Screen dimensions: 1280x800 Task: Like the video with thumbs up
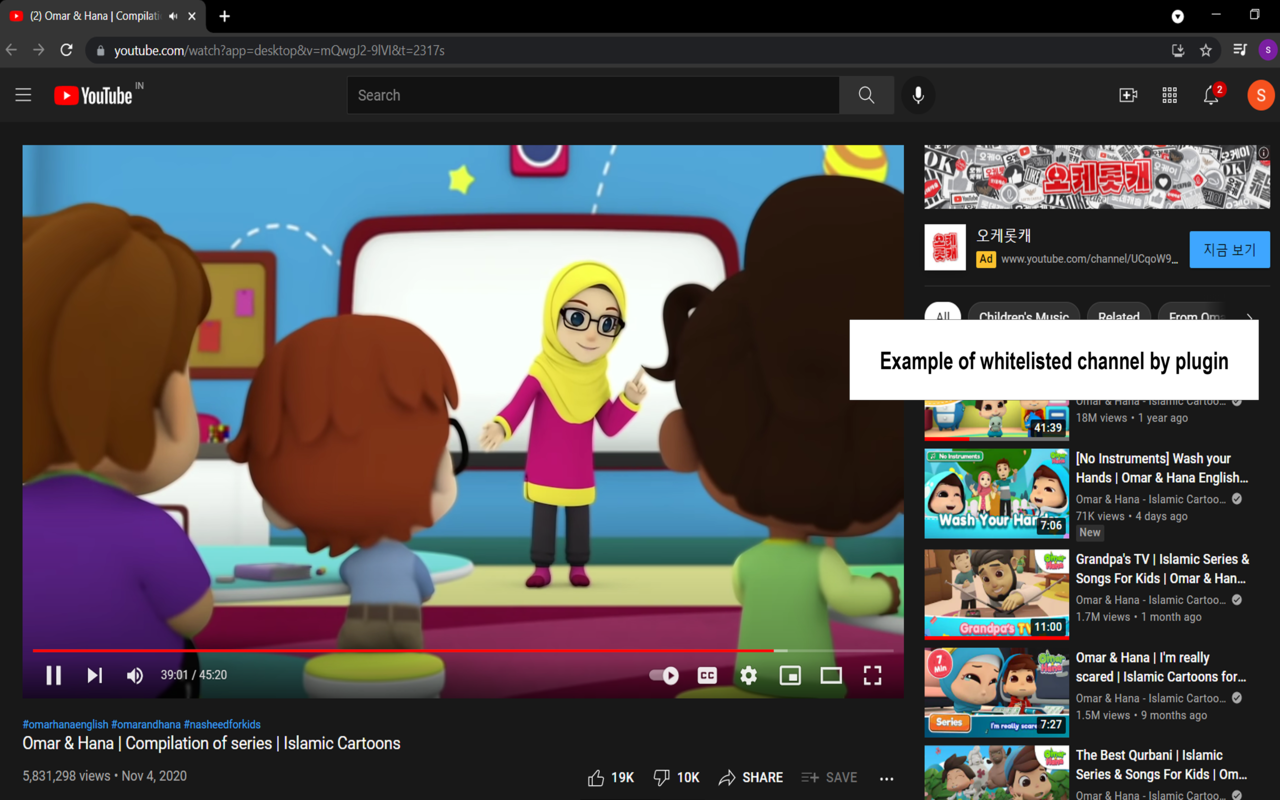pyautogui.click(x=611, y=777)
